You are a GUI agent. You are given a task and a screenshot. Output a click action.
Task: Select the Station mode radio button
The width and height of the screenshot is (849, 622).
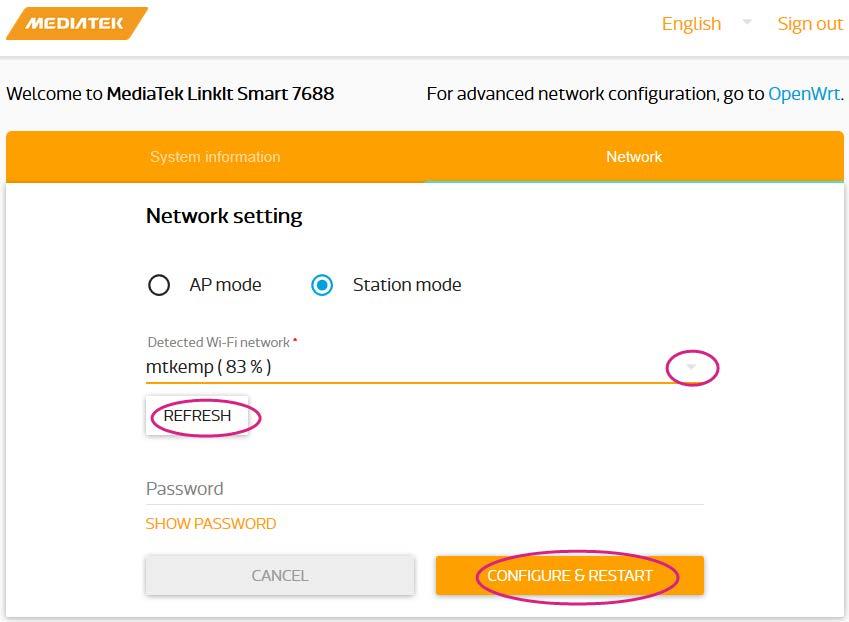tap(322, 285)
